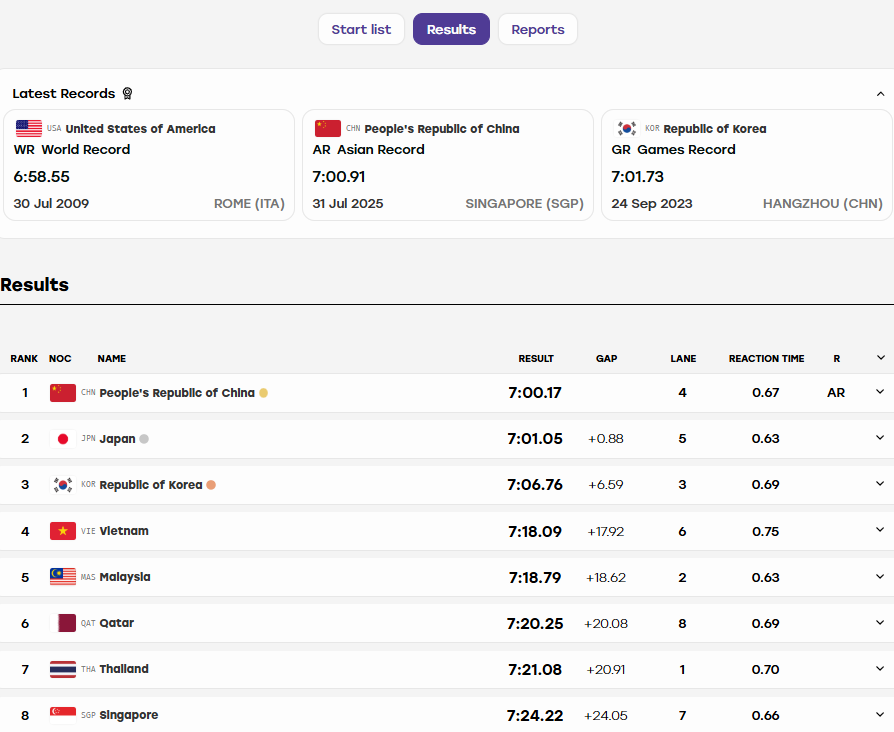Screen dimensions: 894x732
Task: Open the Start list tab
Action: tap(361, 29)
